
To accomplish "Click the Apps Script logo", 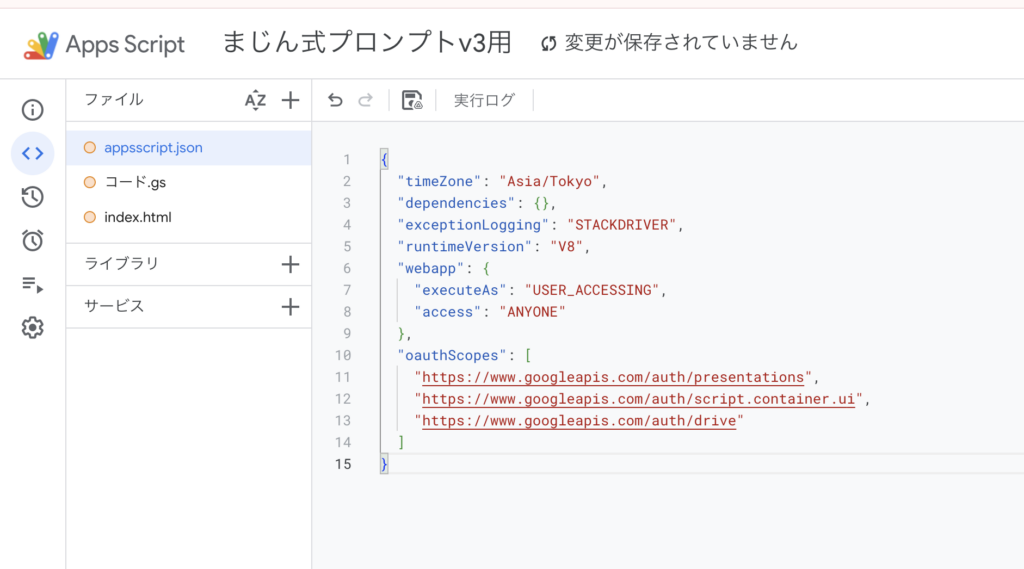I will [105, 45].
